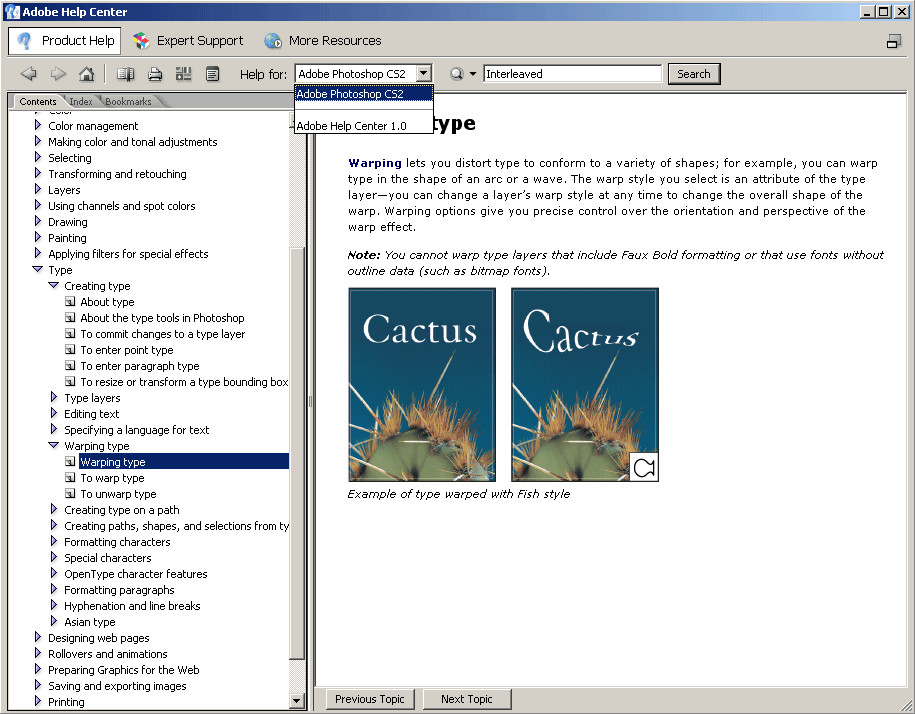Select Using channels and spot colors

coord(121,206)
